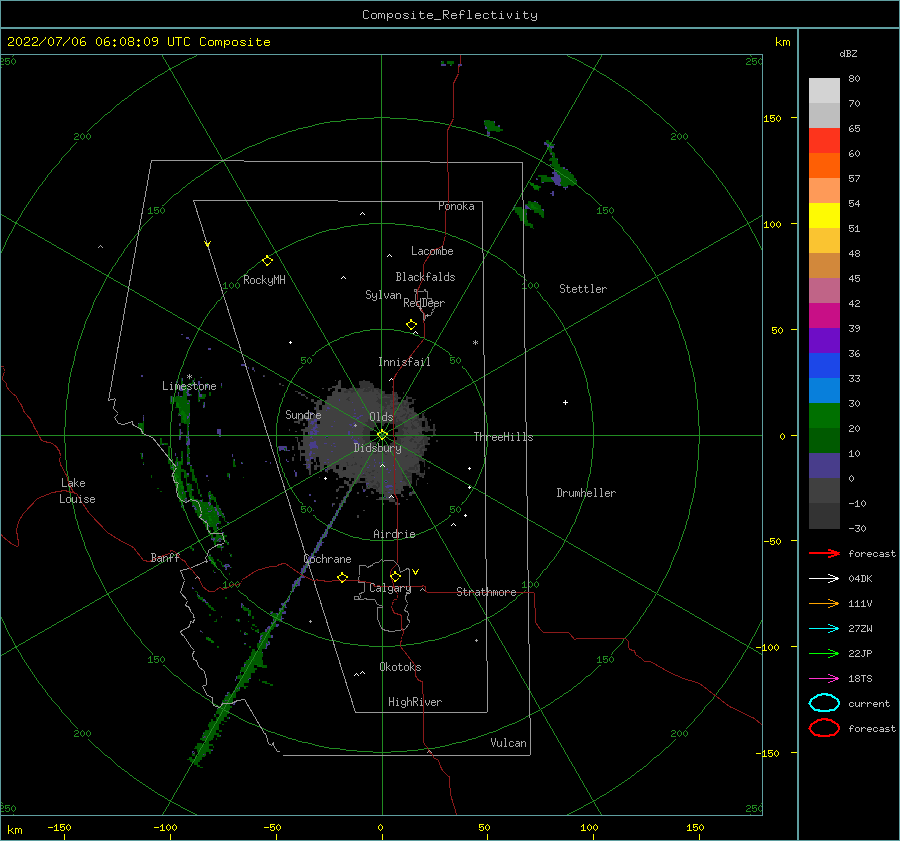Viewport: 900px width, 841px height.
Task: Click the Innisfail label
Action: tap(404, 362)
